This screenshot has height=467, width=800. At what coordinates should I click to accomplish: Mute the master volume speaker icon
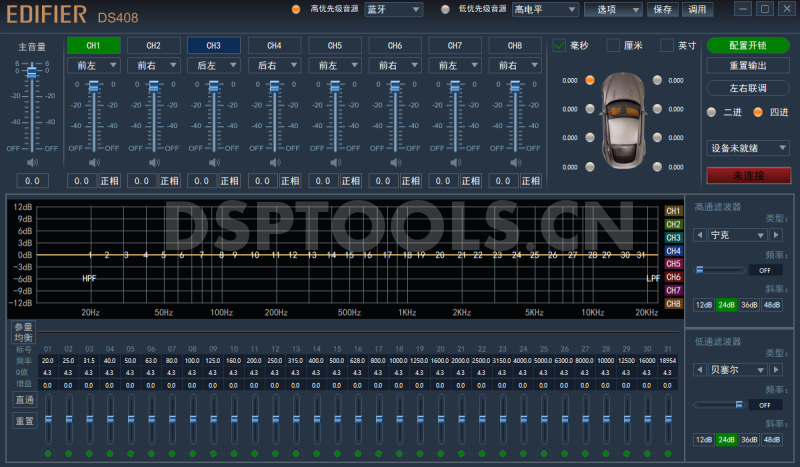32,162
